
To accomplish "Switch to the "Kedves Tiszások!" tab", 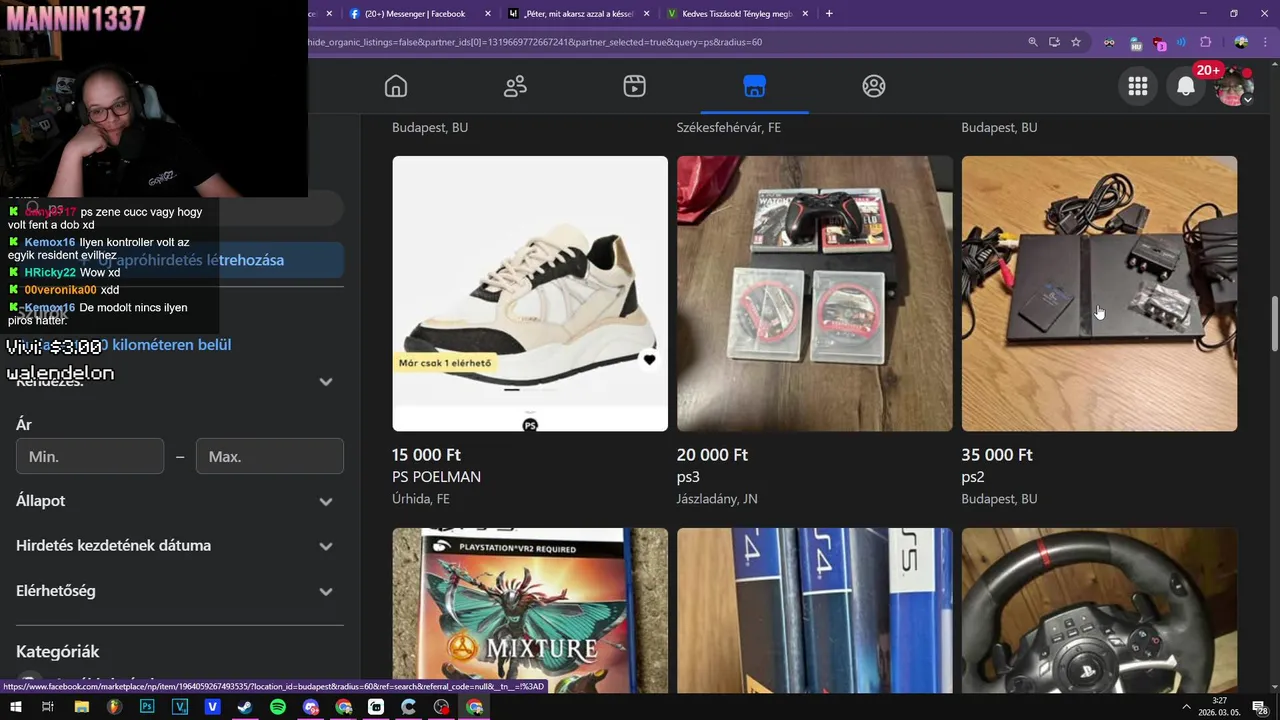I will tap(738, 13).
